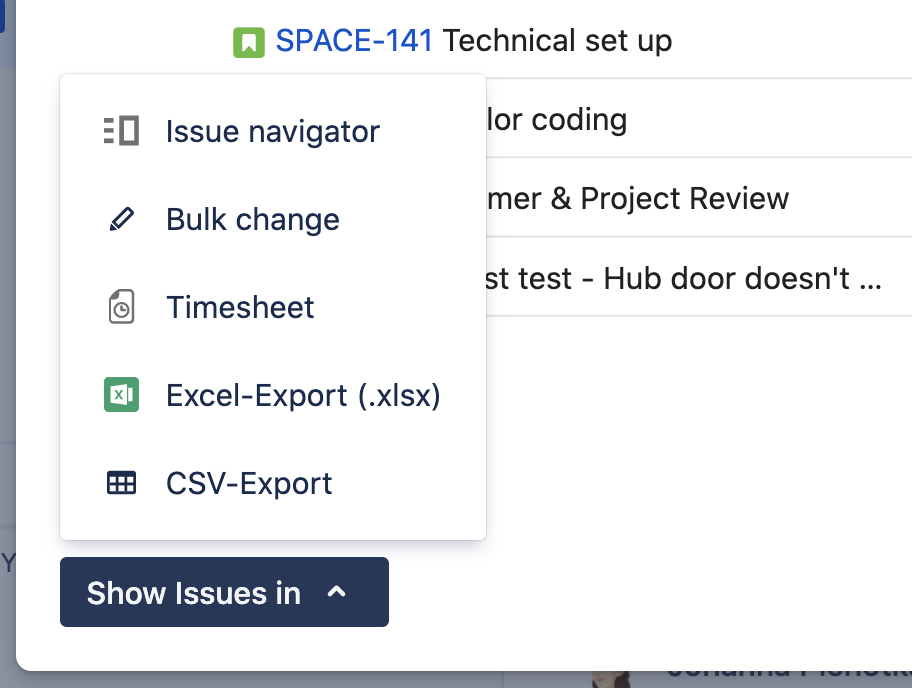Click the Technical set up summary
The height and width of the screenshot is (688, 912).
(557, 41)
